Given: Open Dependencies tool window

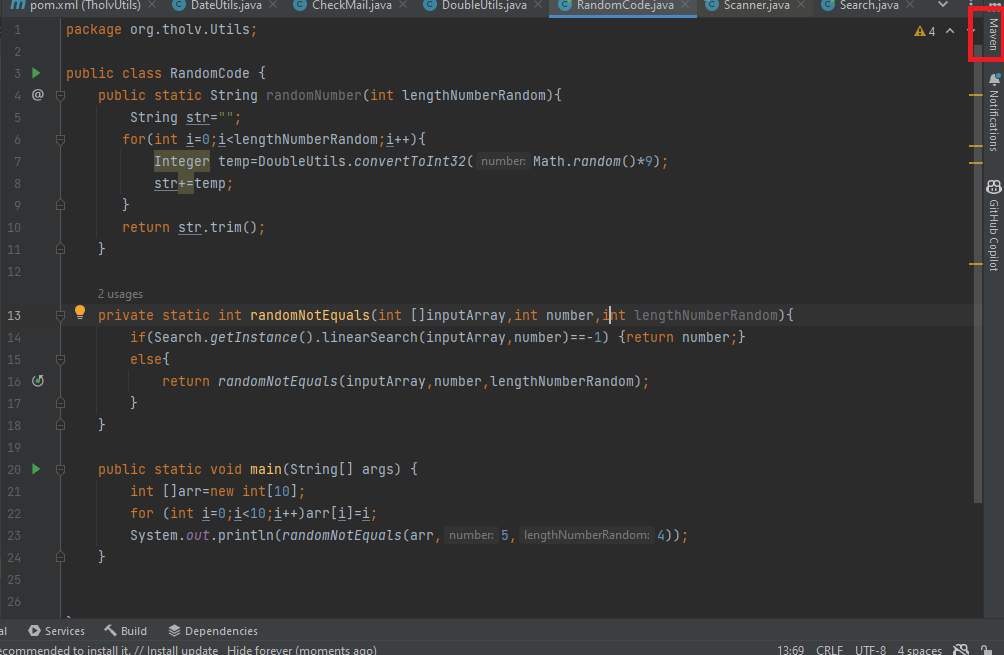Looking at the screenshot, I should (x=213, y=631).
